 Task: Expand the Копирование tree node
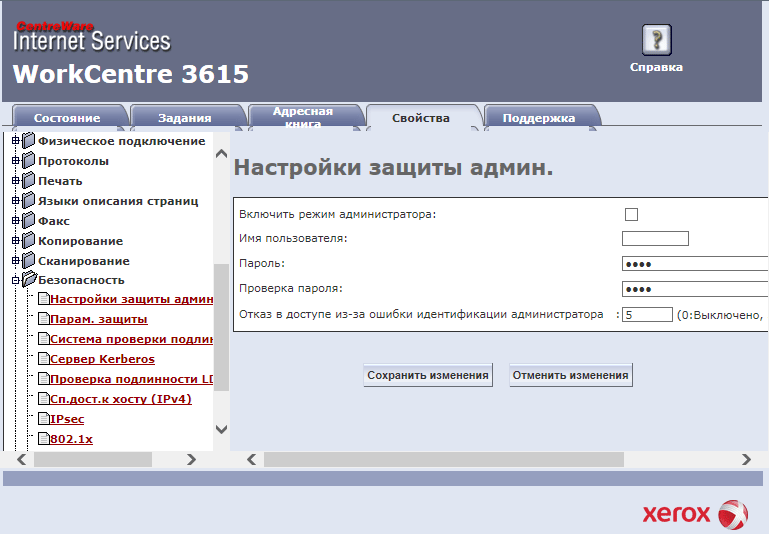(16, 241)
